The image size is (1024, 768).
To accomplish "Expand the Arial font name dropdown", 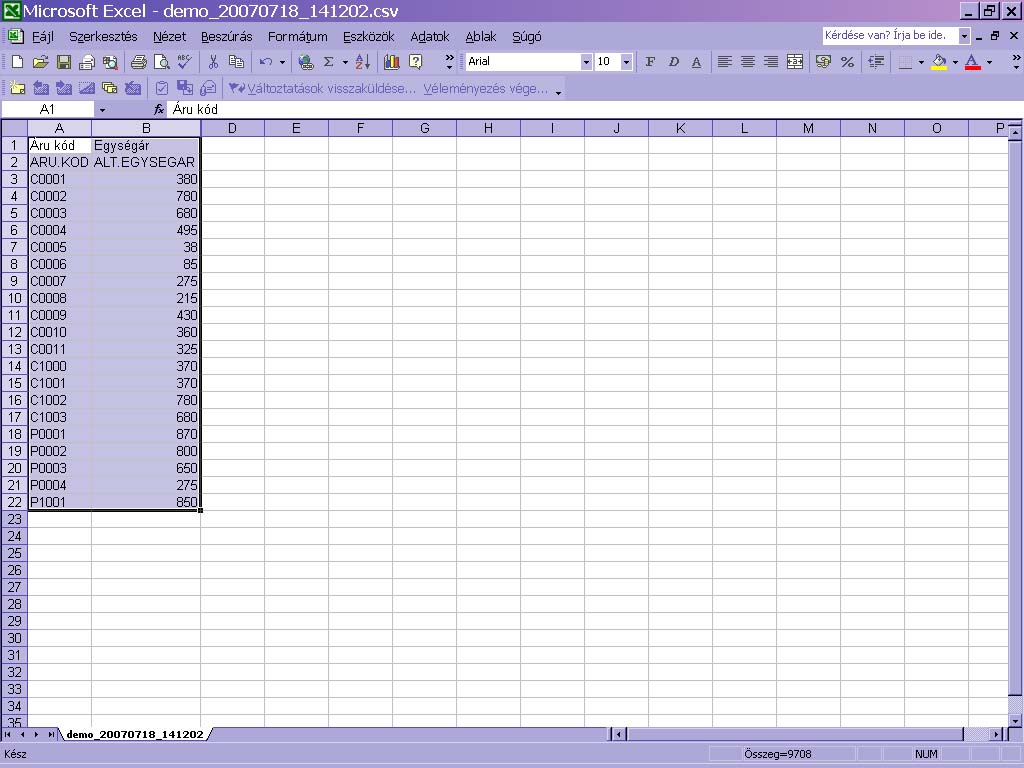I will 586,62.
